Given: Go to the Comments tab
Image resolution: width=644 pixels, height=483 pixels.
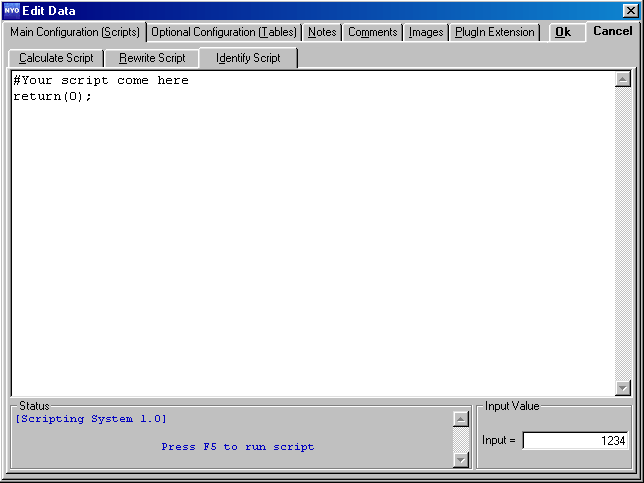Looking at the screenshot, I should pyautogui.click(x=373, y=32).
